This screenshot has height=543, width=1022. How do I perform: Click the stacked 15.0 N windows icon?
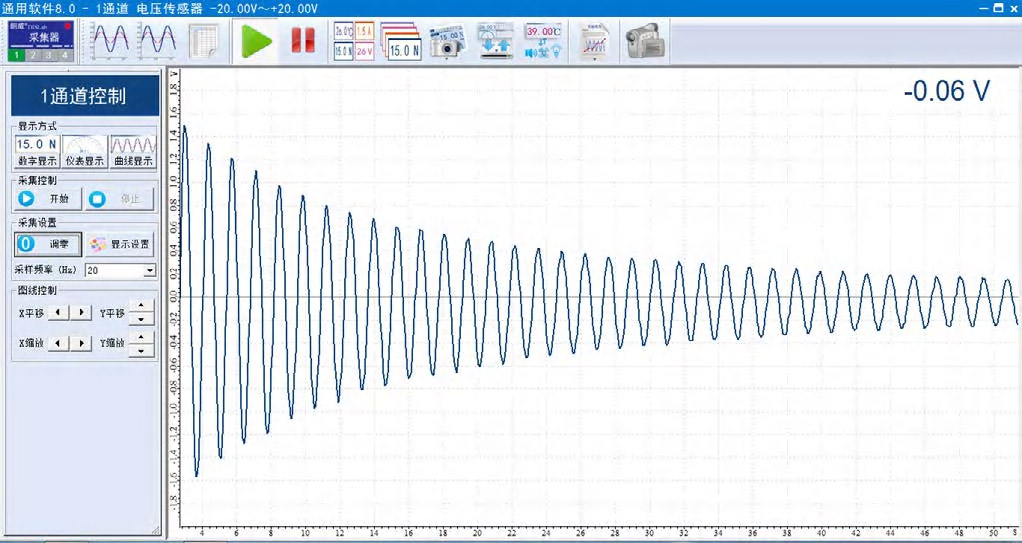pyautogui.click(x=401, y=41)
